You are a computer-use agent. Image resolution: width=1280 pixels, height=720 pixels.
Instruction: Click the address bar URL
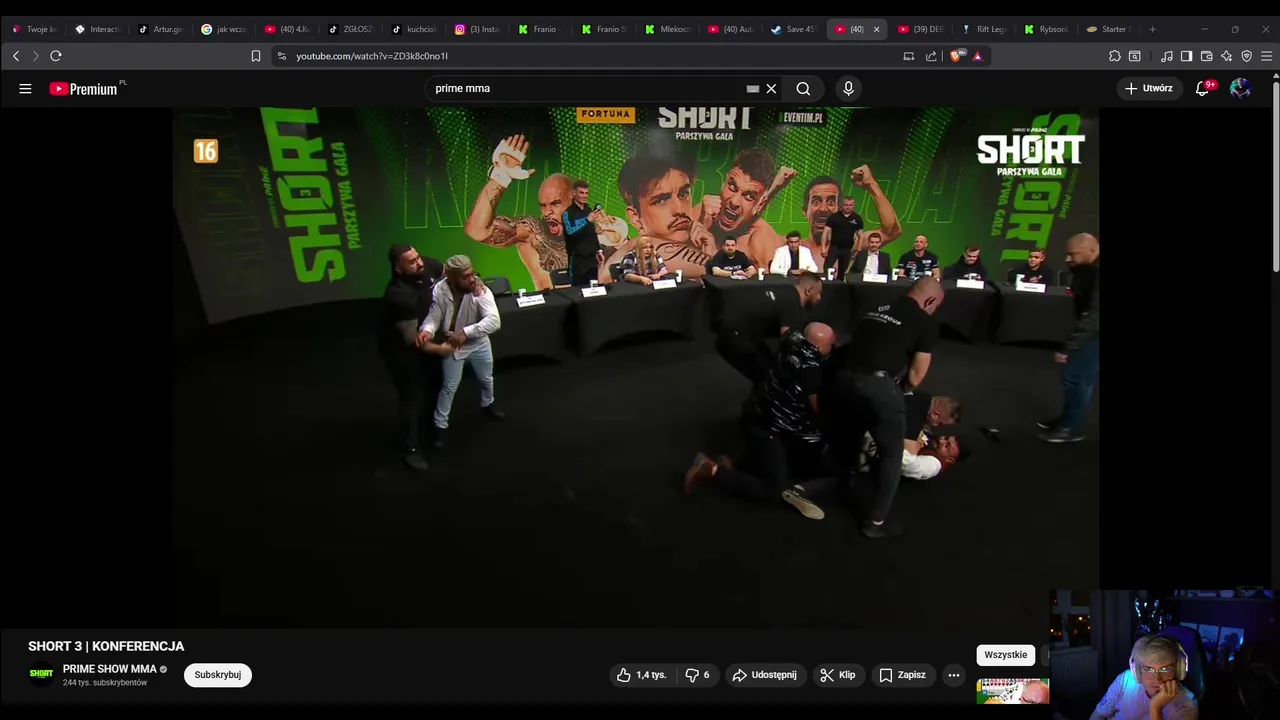(x=372, y=56)
